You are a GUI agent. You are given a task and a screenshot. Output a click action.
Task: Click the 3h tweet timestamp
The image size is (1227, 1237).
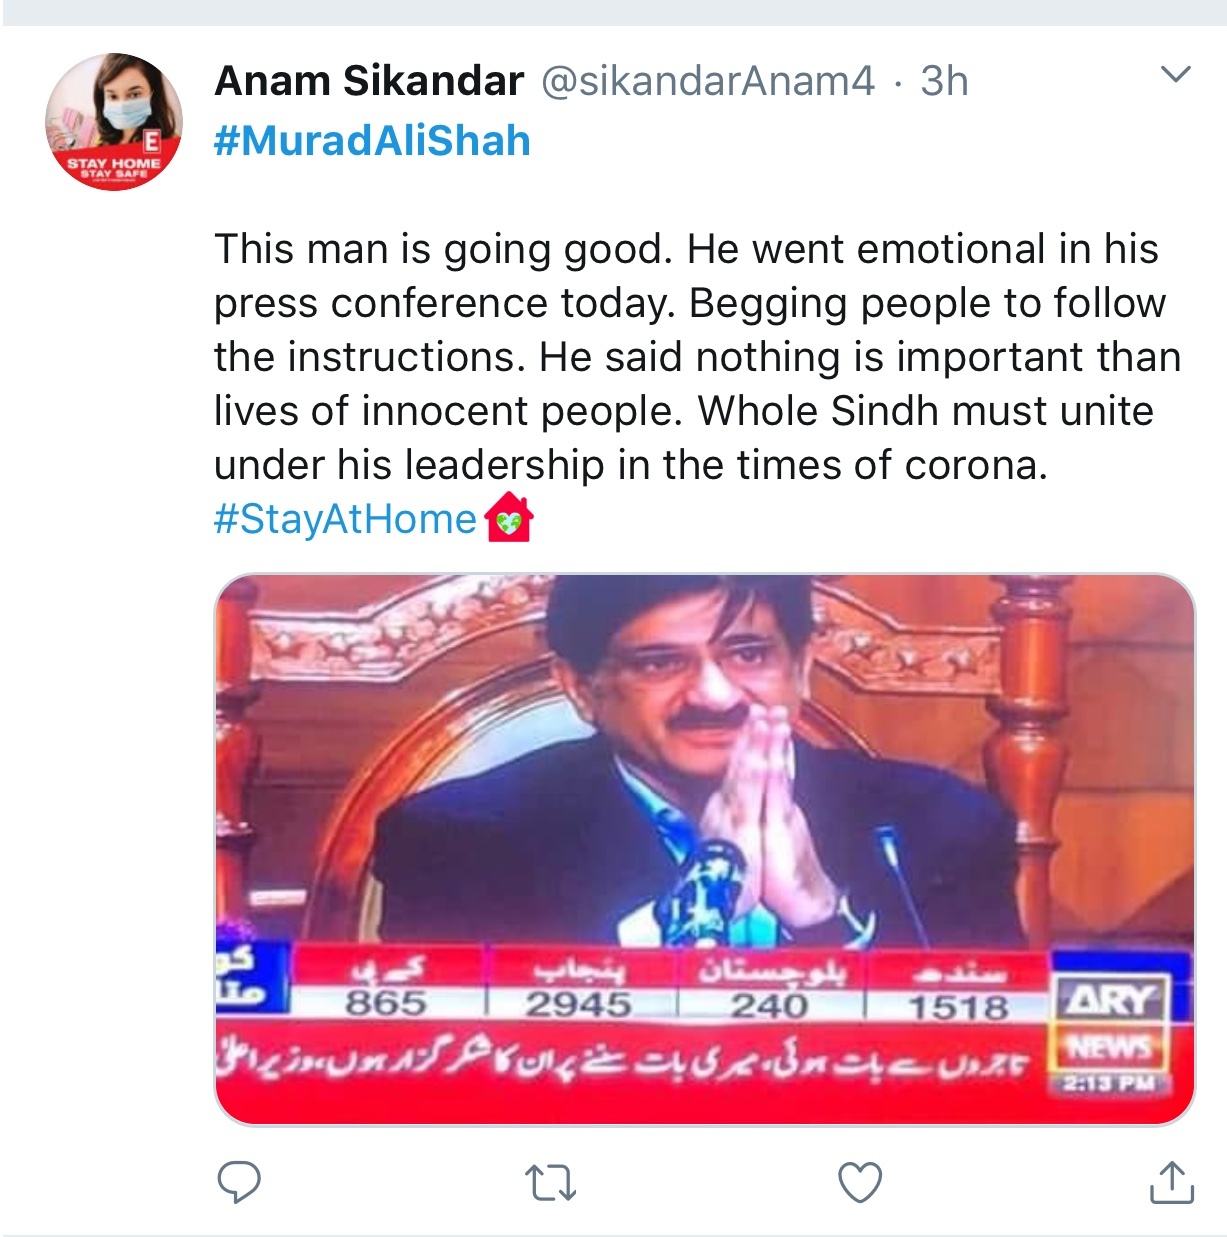(944, 81)
